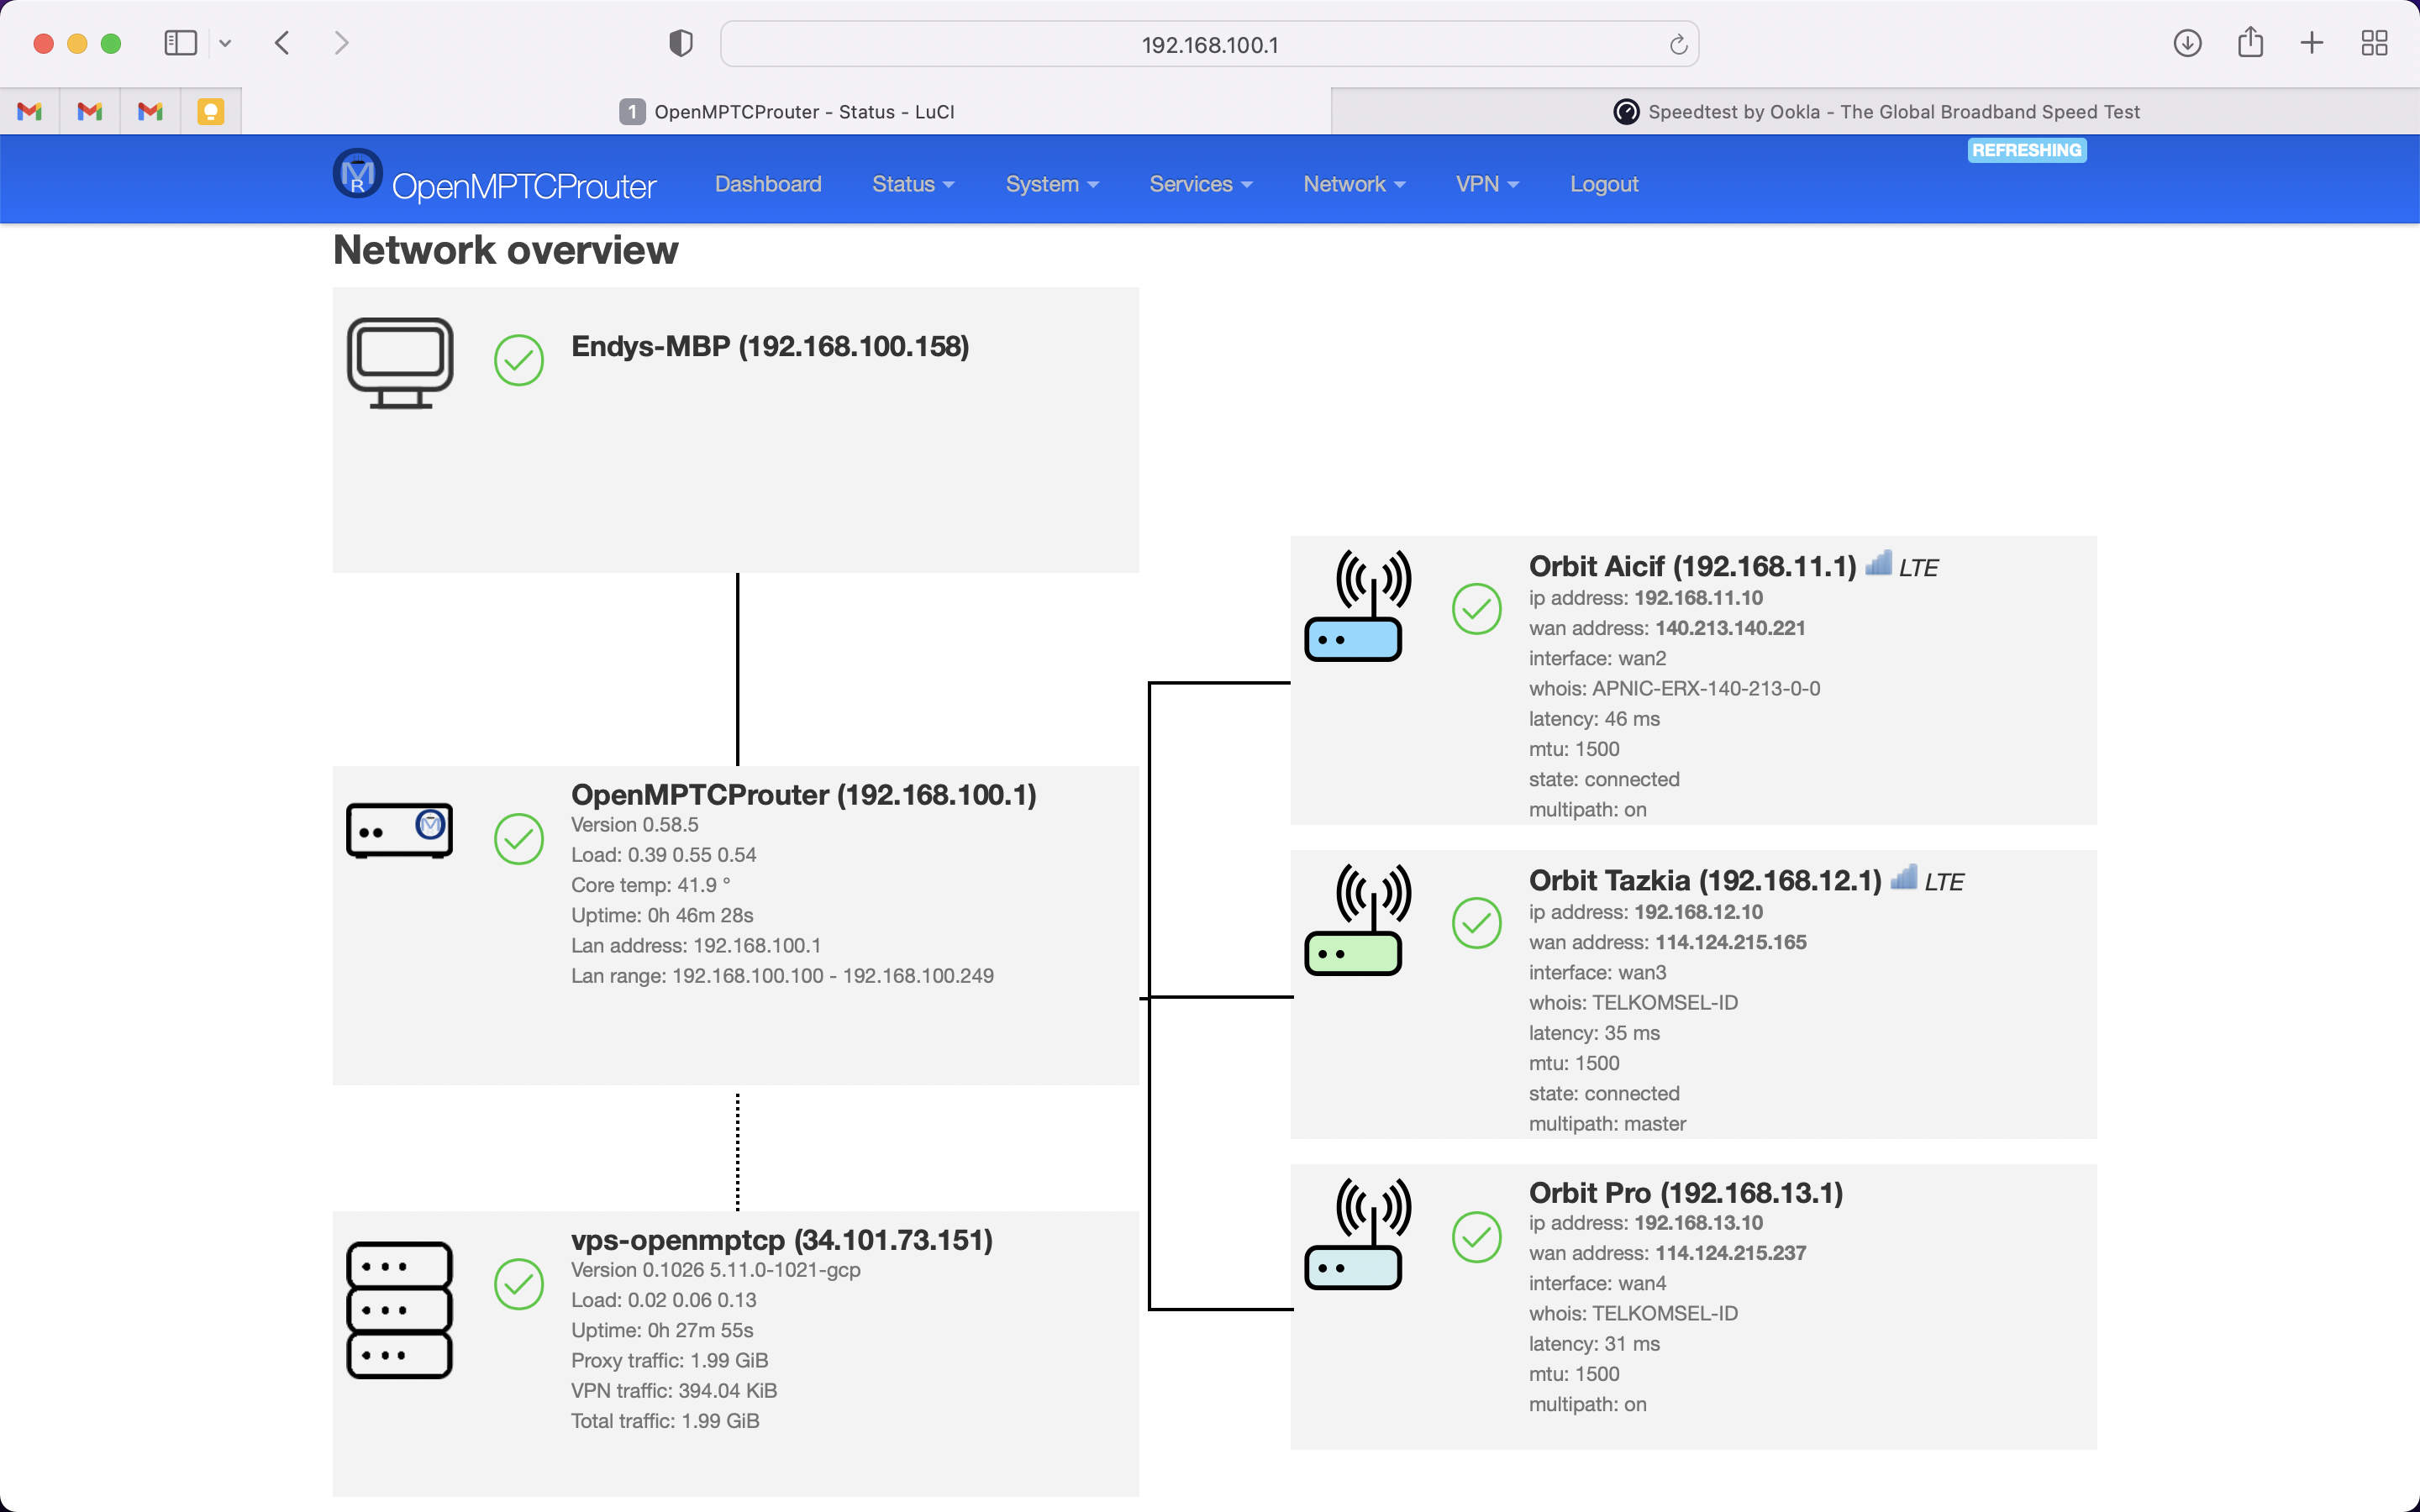
Task: Click the wan address 114.124.215.165
Action: [1730, 942]
